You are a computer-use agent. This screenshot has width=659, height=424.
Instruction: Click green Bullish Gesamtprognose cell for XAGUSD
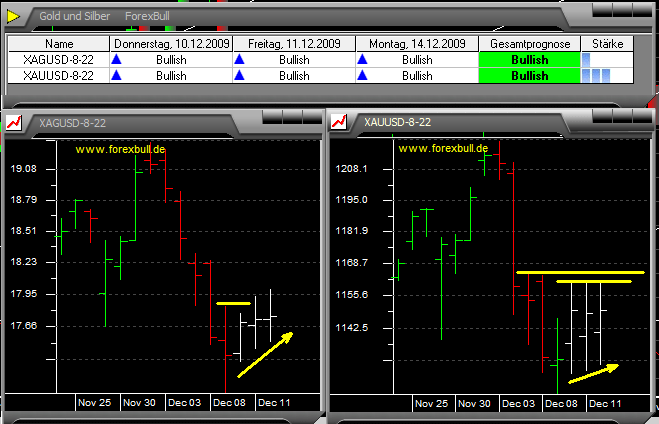pos(529,60)
